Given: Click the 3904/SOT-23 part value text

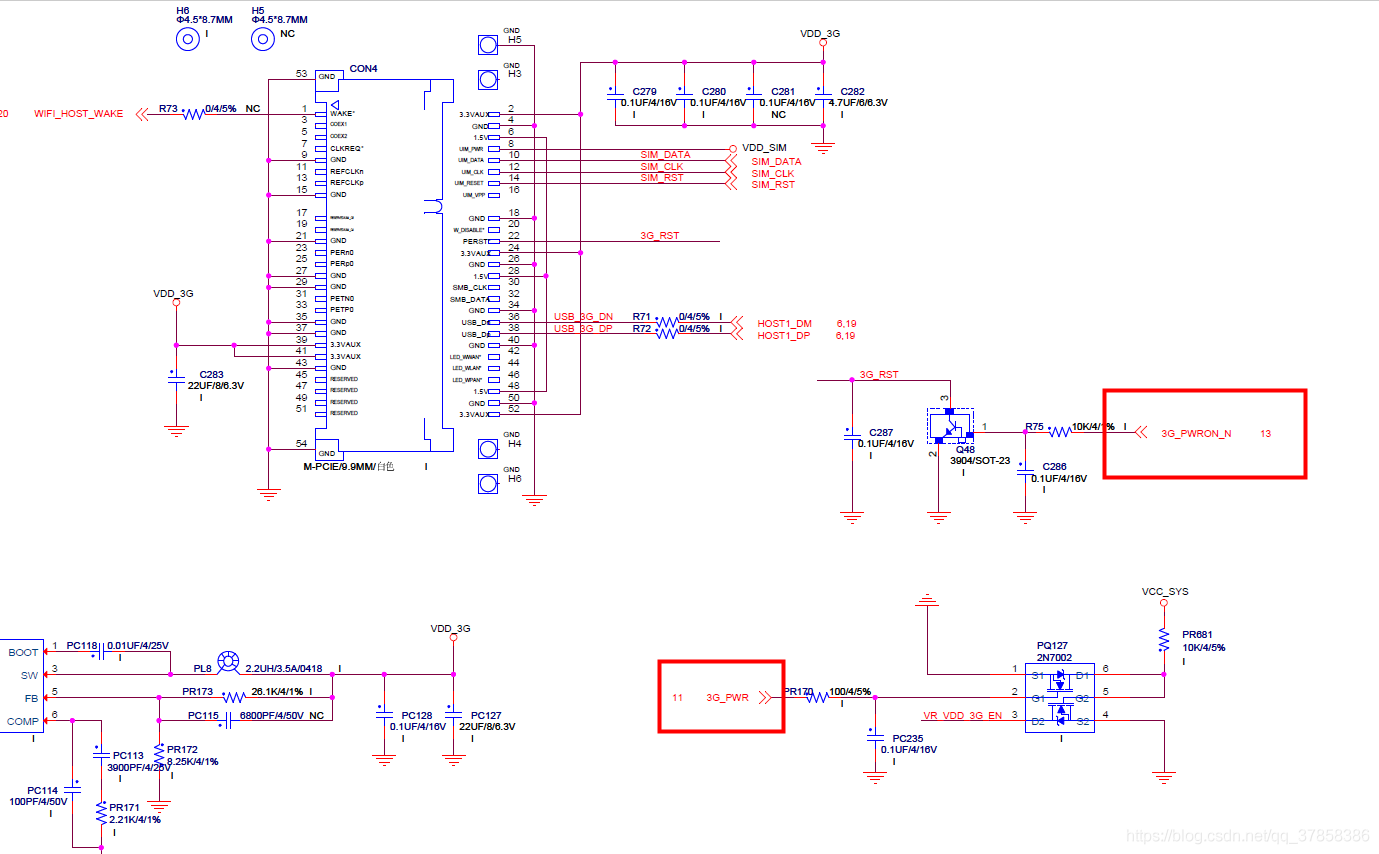Looking at the screenshot, I should click(980, 461).
